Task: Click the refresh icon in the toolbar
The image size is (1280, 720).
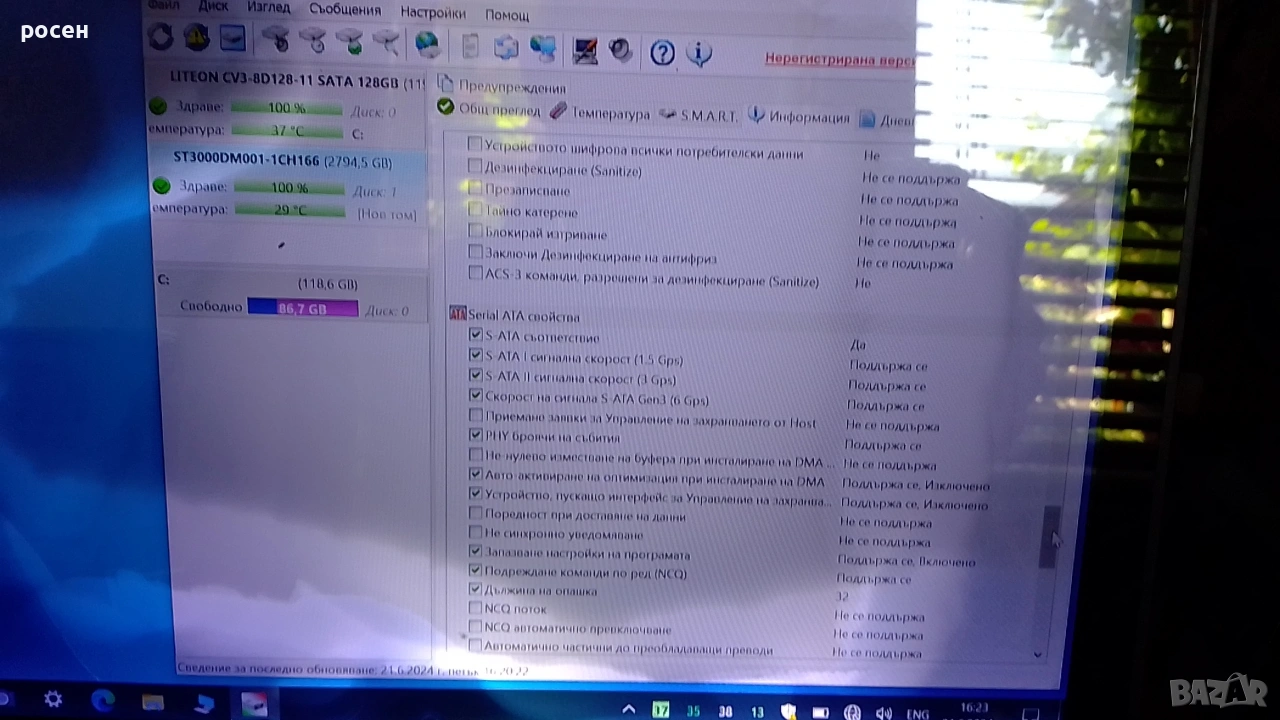Action: click(x=160, y=38)
